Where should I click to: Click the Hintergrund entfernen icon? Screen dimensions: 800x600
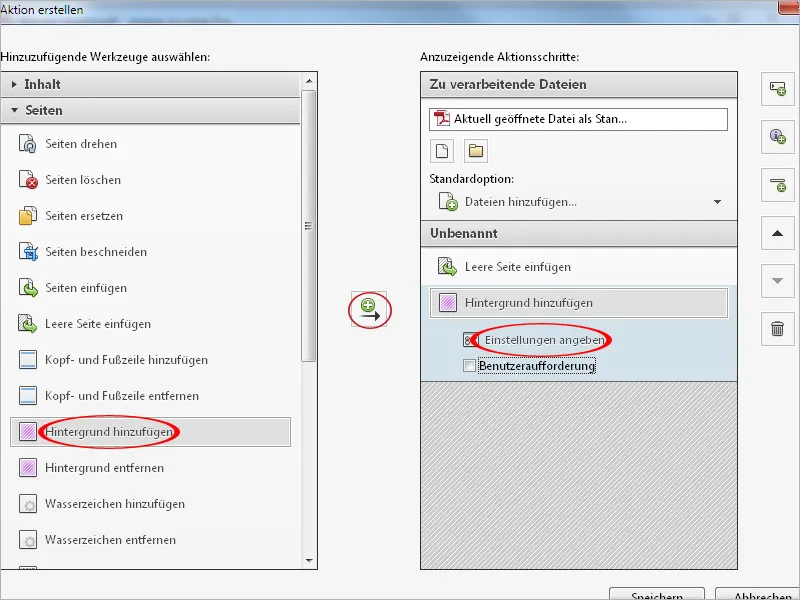[28, 467]
